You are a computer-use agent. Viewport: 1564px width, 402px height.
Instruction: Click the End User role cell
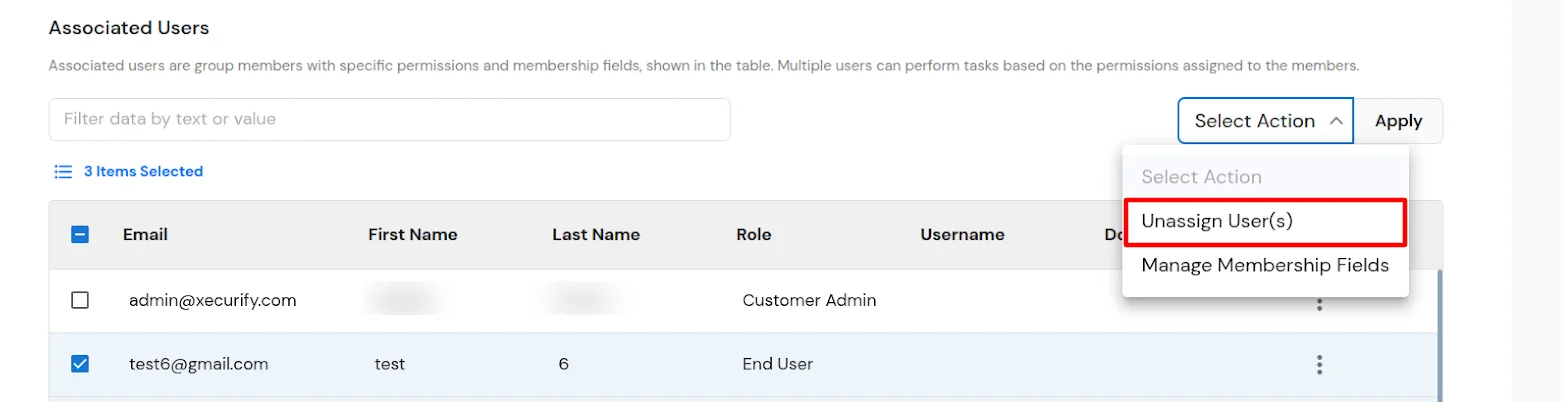tap(777, 364)
